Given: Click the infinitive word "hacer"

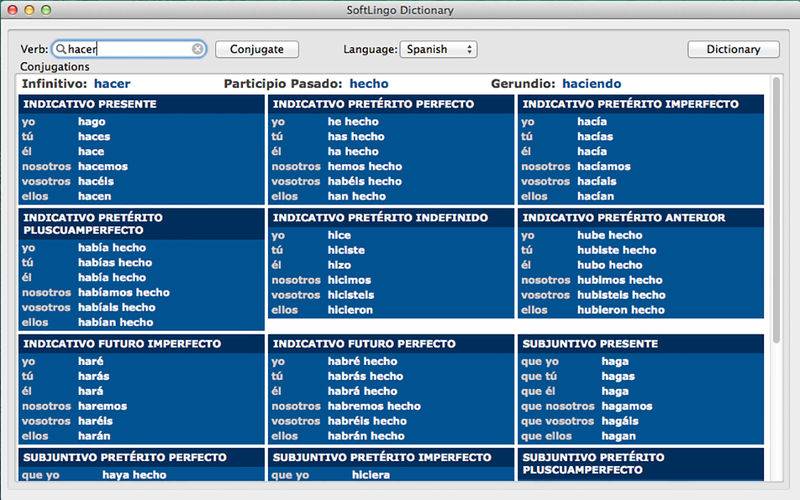Looking at the screenshot, I should pyautogui.click(x=112, y=84).
